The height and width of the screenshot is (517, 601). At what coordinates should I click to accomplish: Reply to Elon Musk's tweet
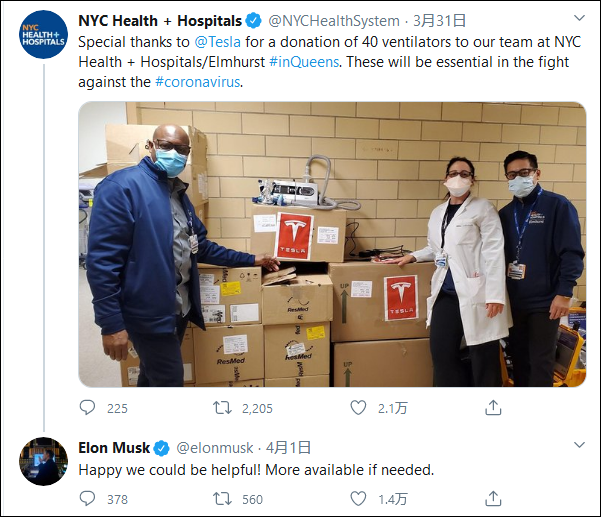(x=87, y=499)
